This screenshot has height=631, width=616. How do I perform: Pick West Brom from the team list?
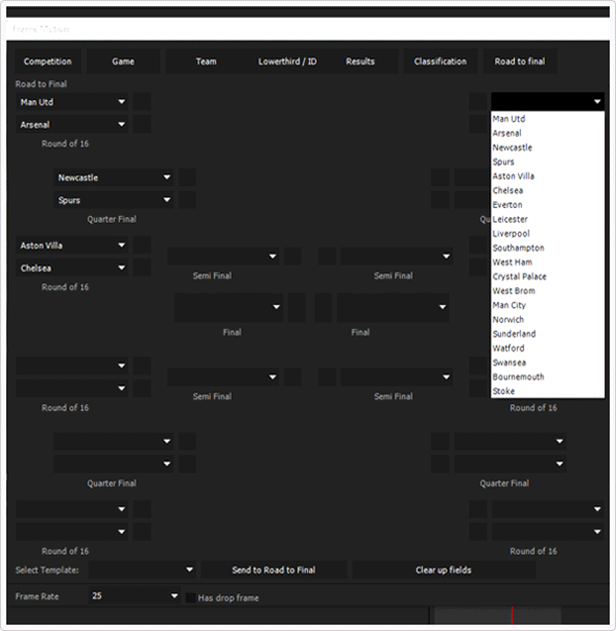(548, 291)
